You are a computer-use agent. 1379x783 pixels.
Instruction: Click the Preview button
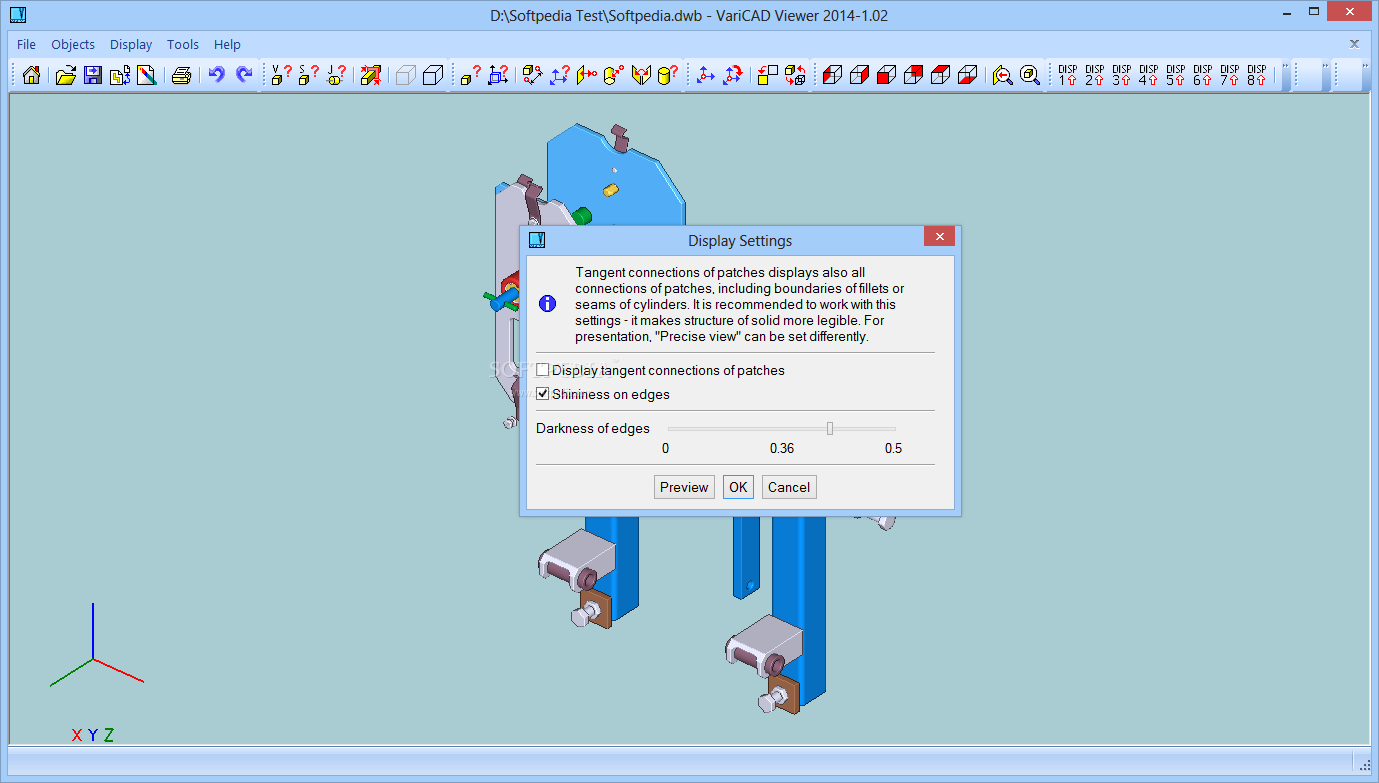point(684,487)
